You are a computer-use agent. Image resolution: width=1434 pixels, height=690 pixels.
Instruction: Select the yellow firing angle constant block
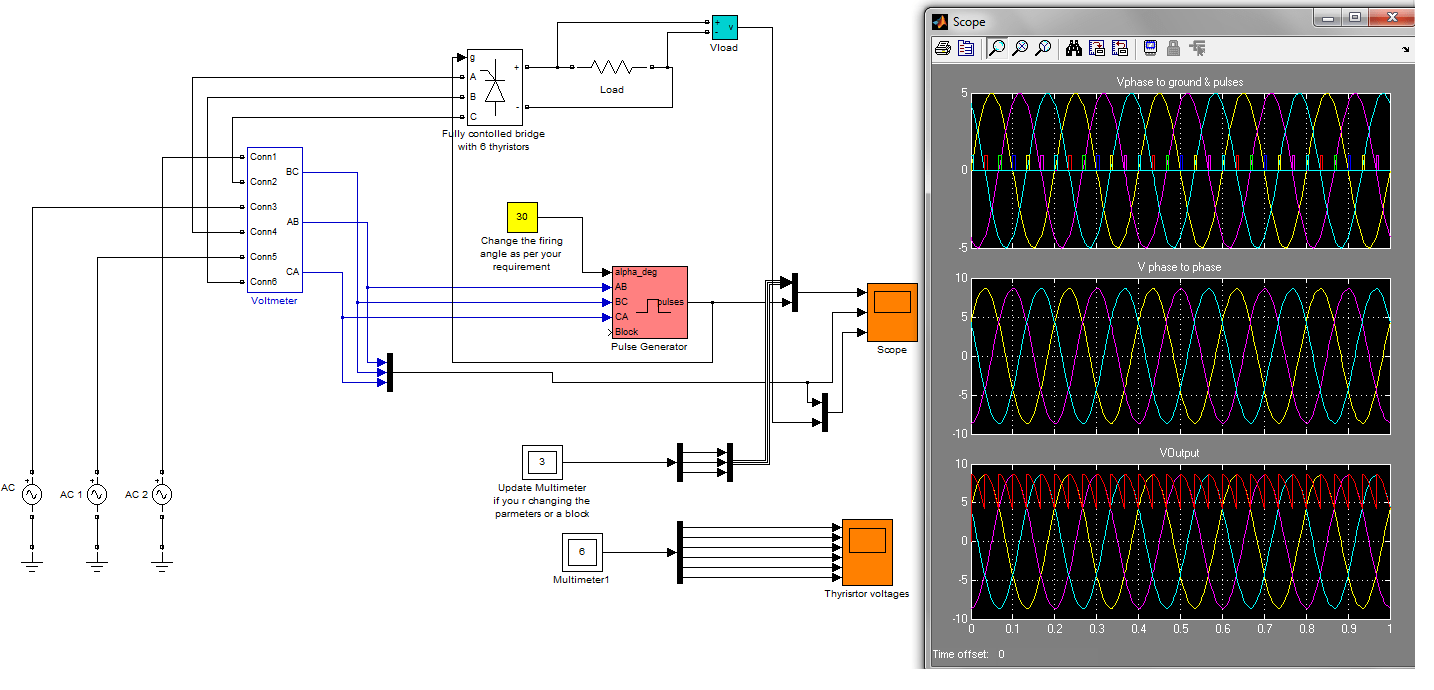pos(522,217)
